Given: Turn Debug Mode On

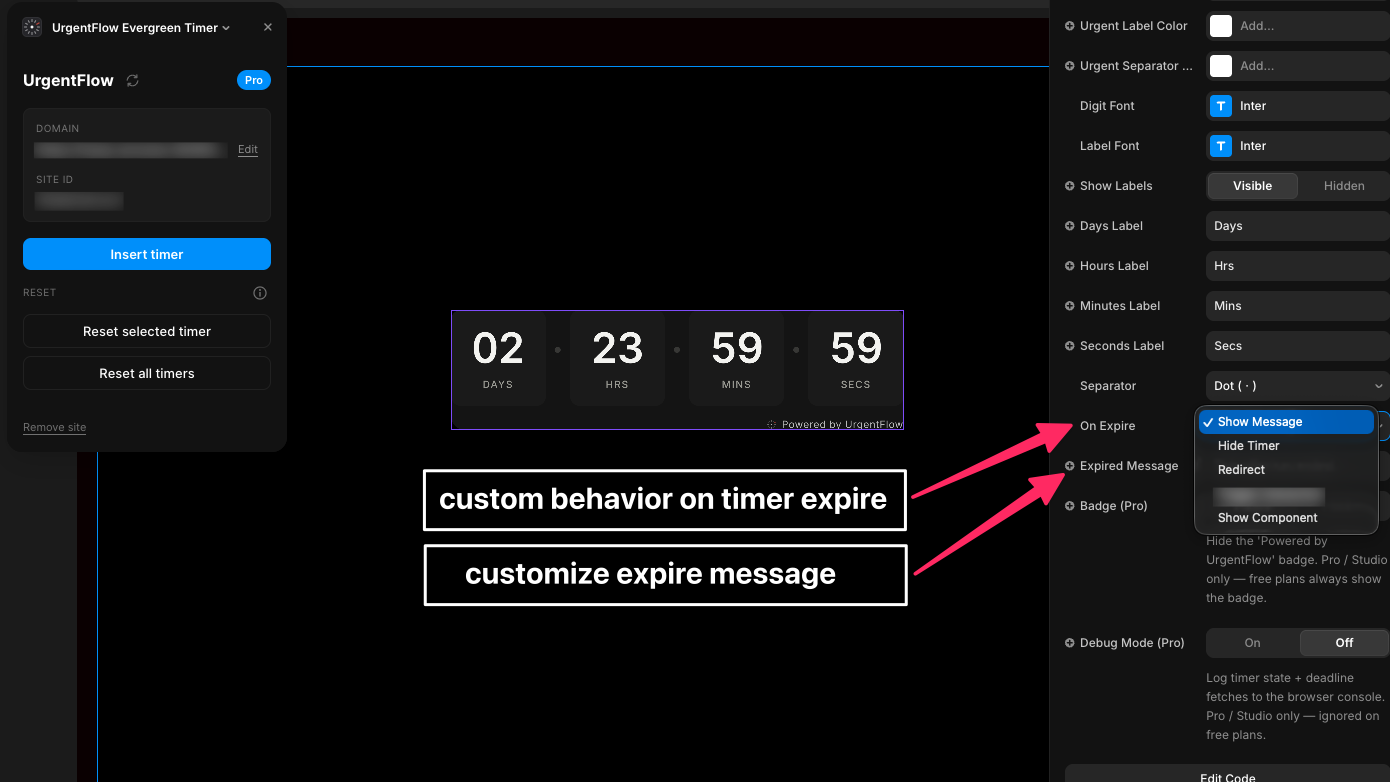Looking at the screenshot, I should pos(1253,643).
